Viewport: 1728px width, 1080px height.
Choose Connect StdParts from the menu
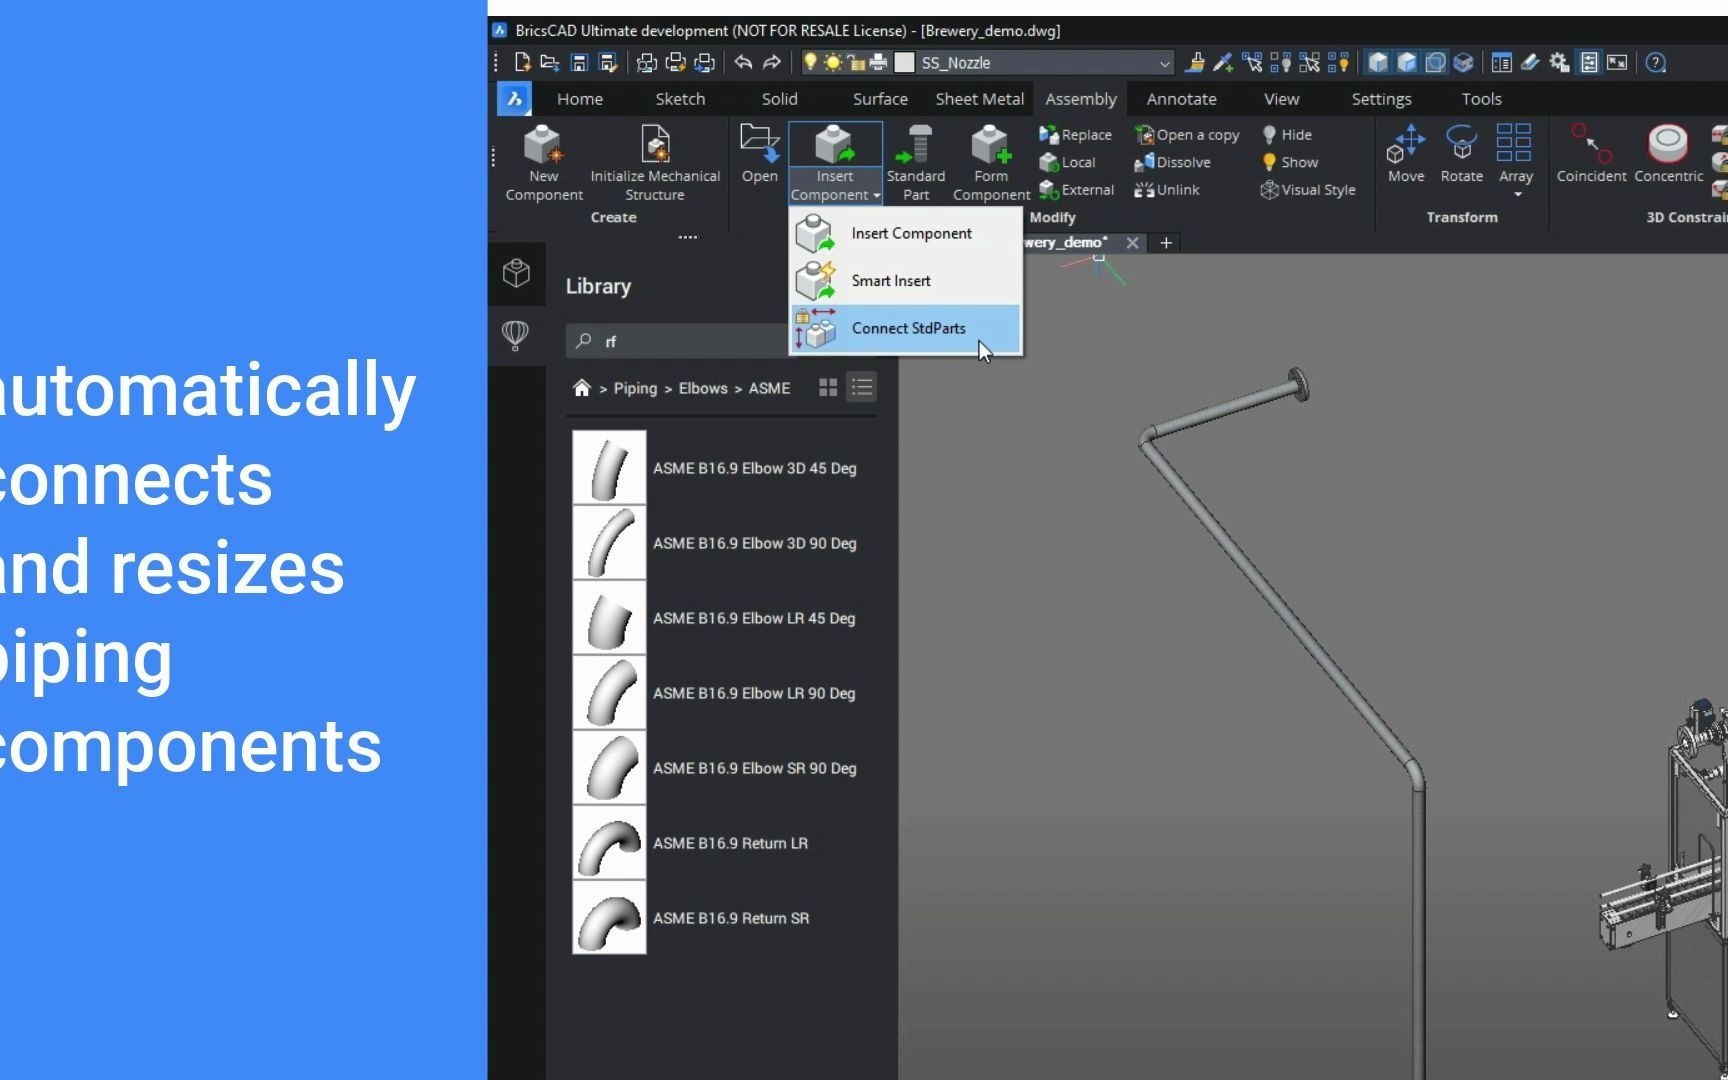[x=908, y=328]
